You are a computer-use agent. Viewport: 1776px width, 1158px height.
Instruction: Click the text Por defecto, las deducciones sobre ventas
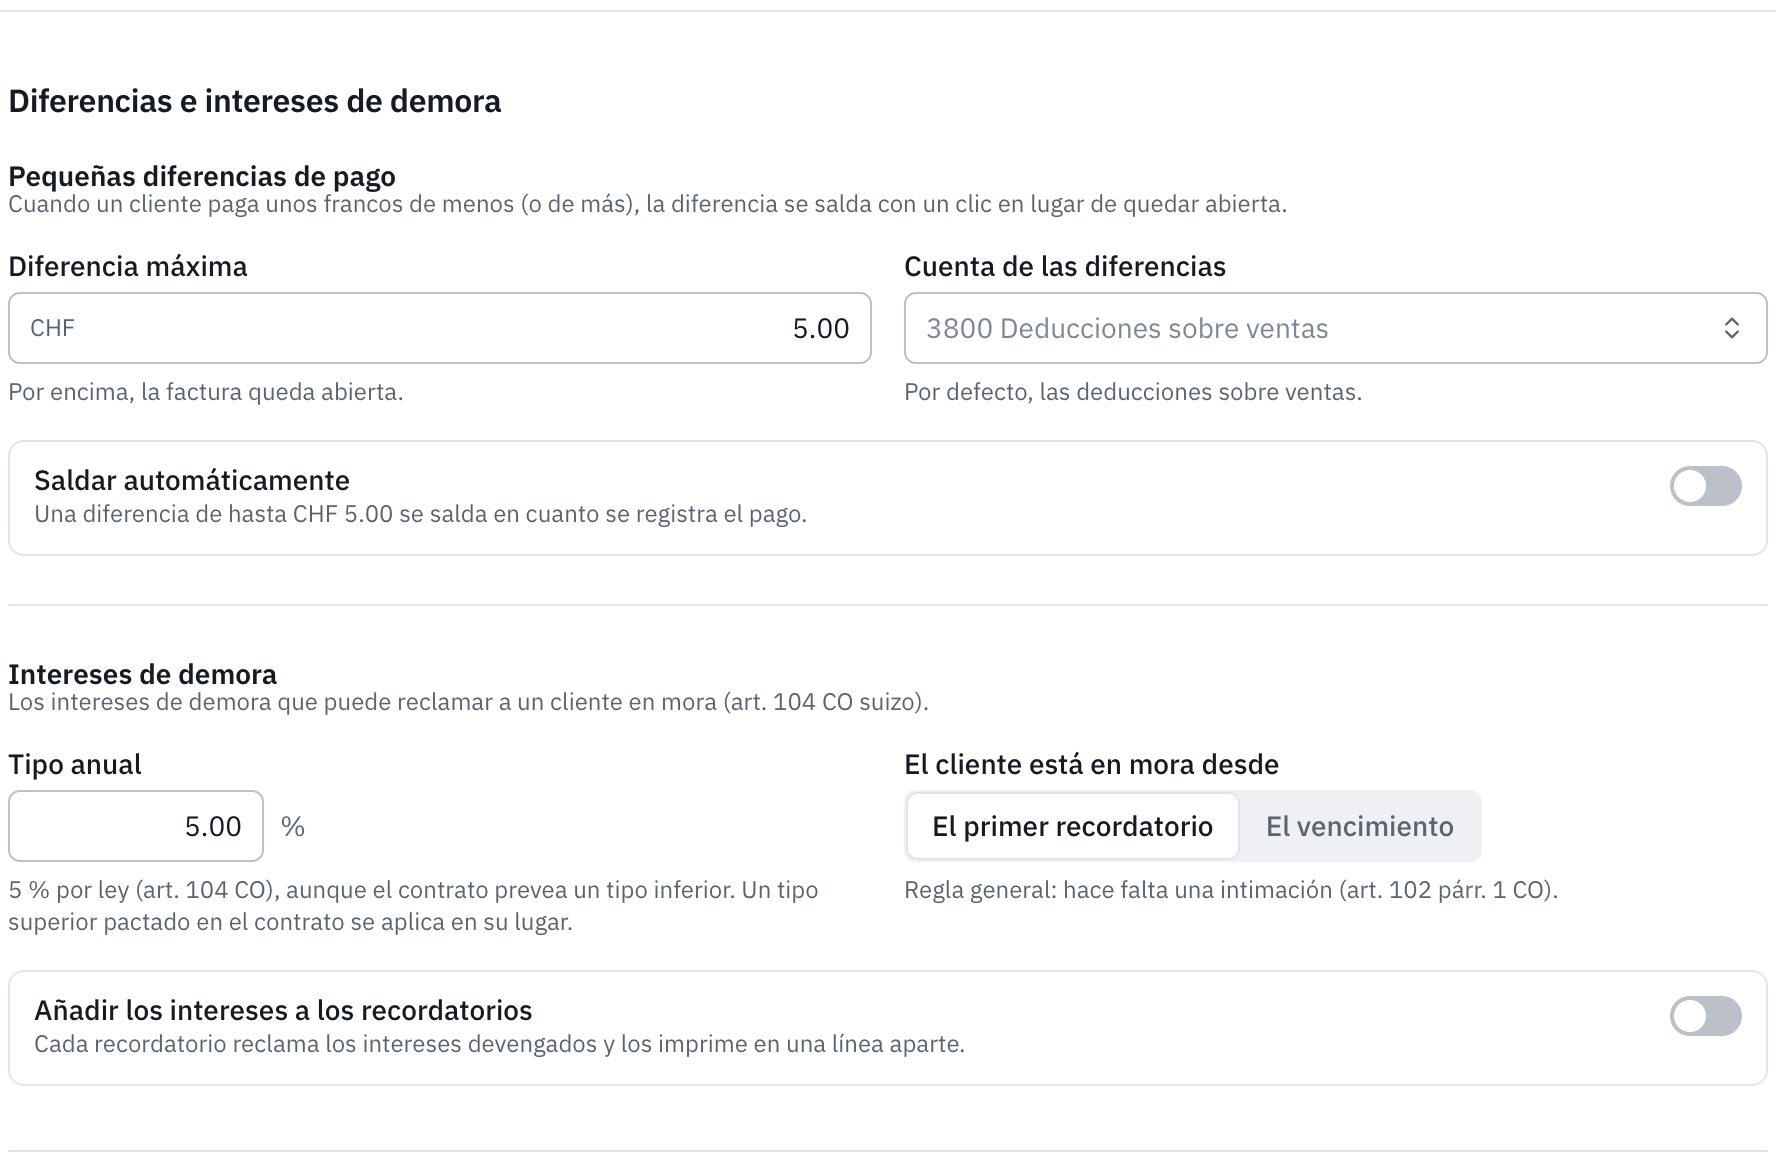pos(1133,392)
